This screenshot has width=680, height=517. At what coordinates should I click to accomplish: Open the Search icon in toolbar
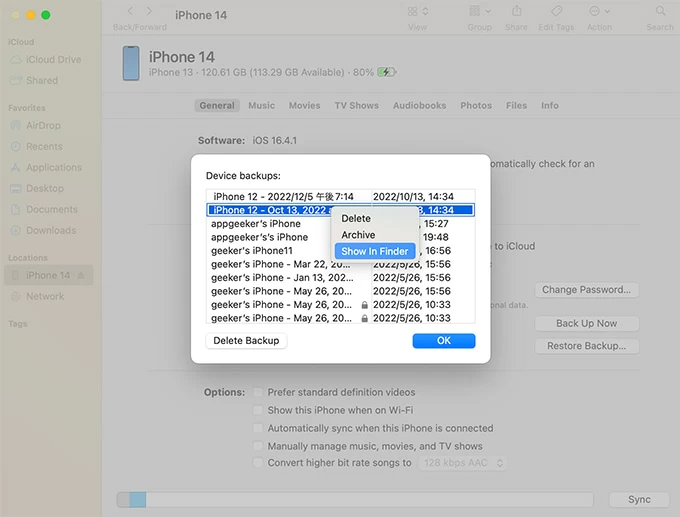pos(660,11)
